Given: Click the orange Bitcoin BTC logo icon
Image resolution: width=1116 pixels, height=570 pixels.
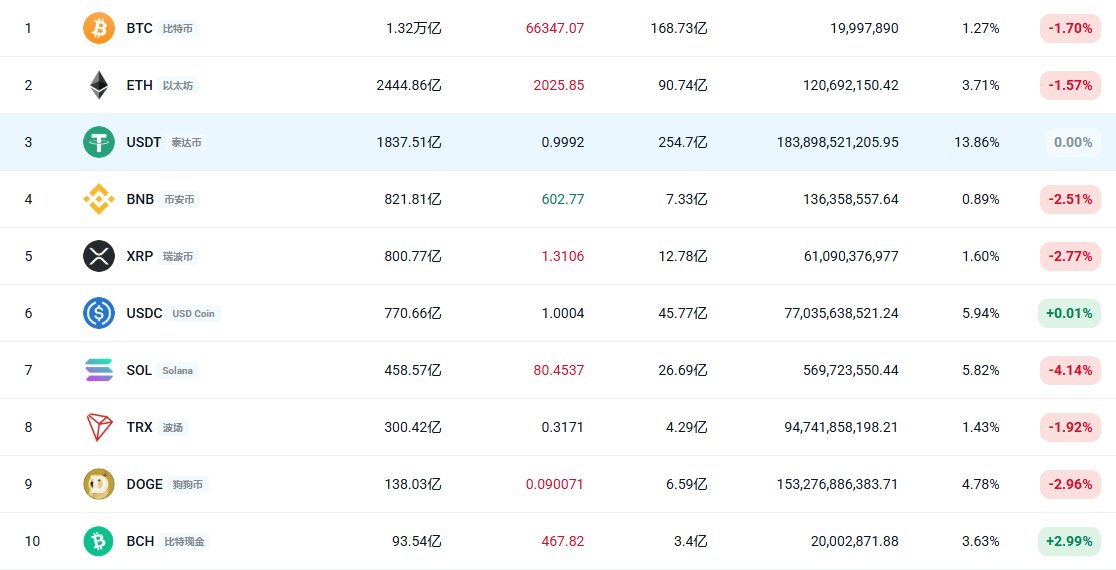Looking at the screenshot, I should (x=98, y=28).
